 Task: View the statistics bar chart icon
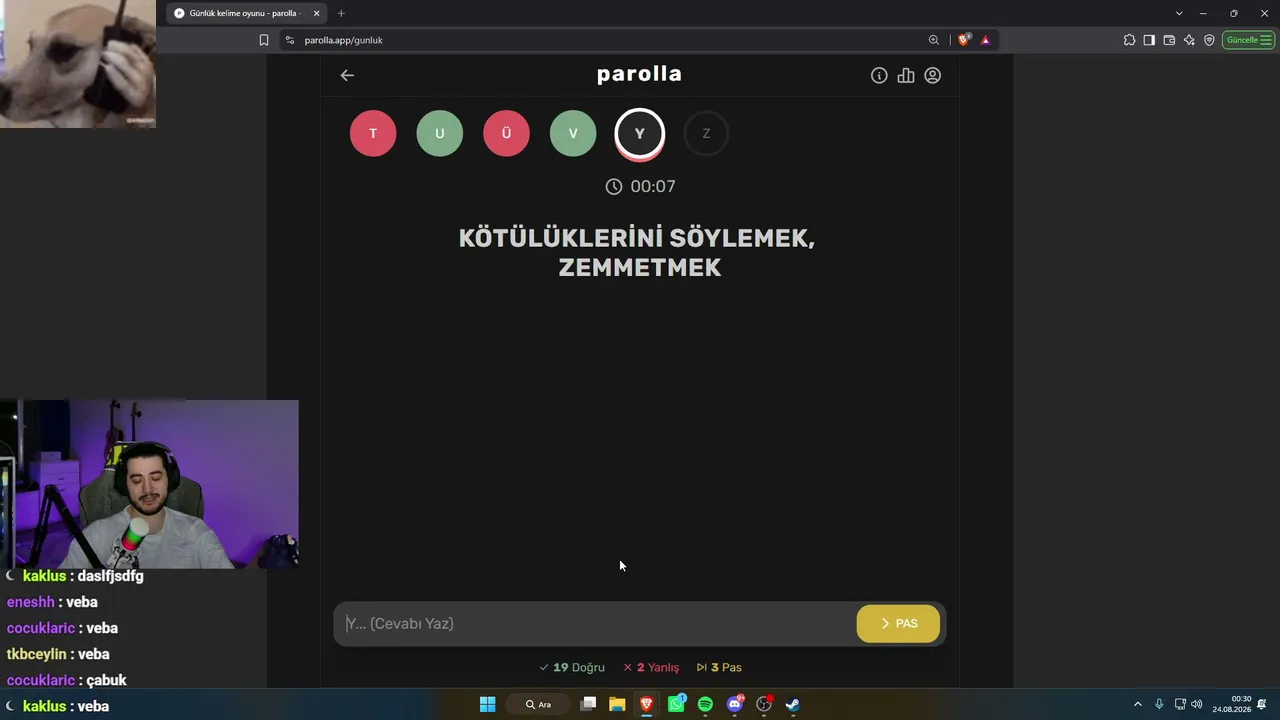906,75
